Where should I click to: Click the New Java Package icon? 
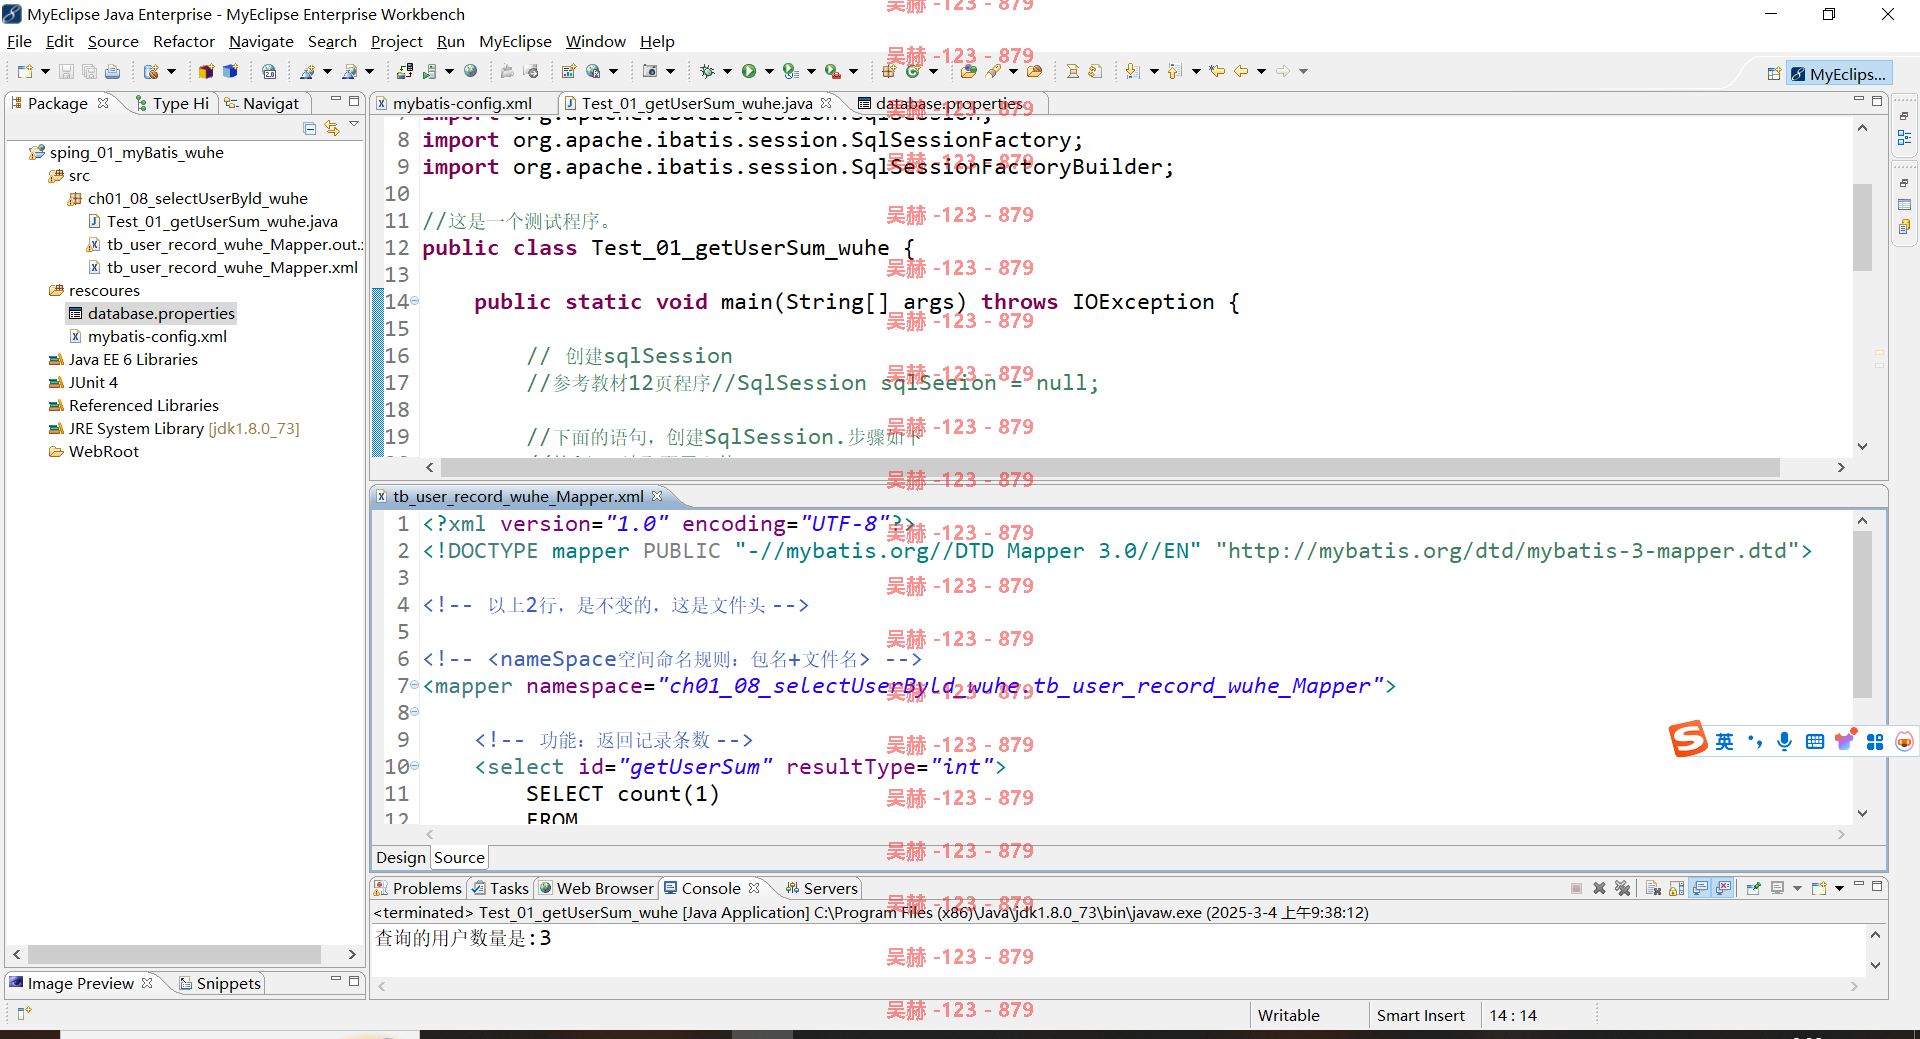pos(888,71)
